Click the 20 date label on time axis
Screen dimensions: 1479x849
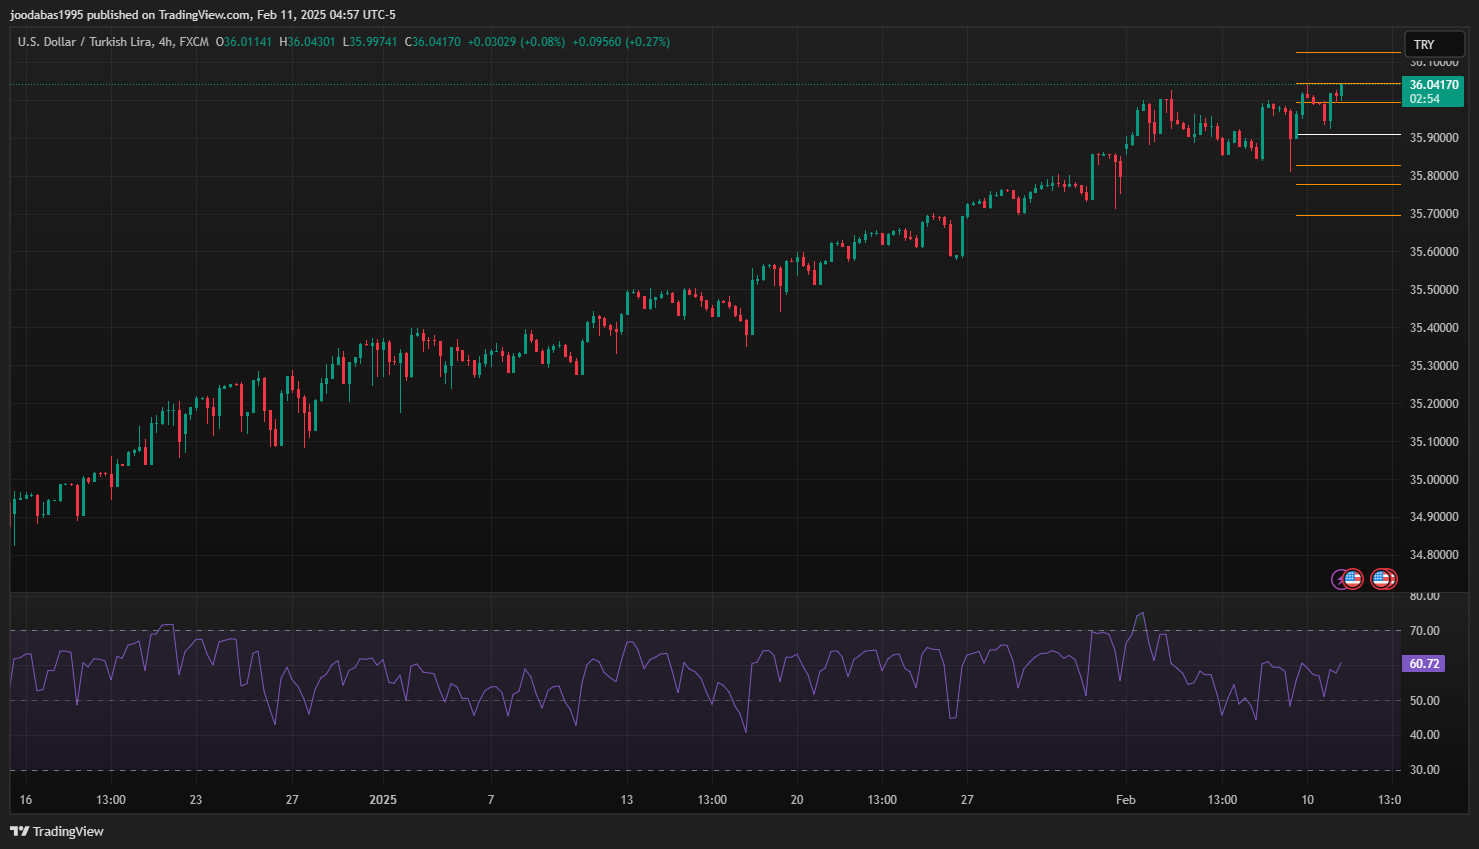(x=797, y=800)
